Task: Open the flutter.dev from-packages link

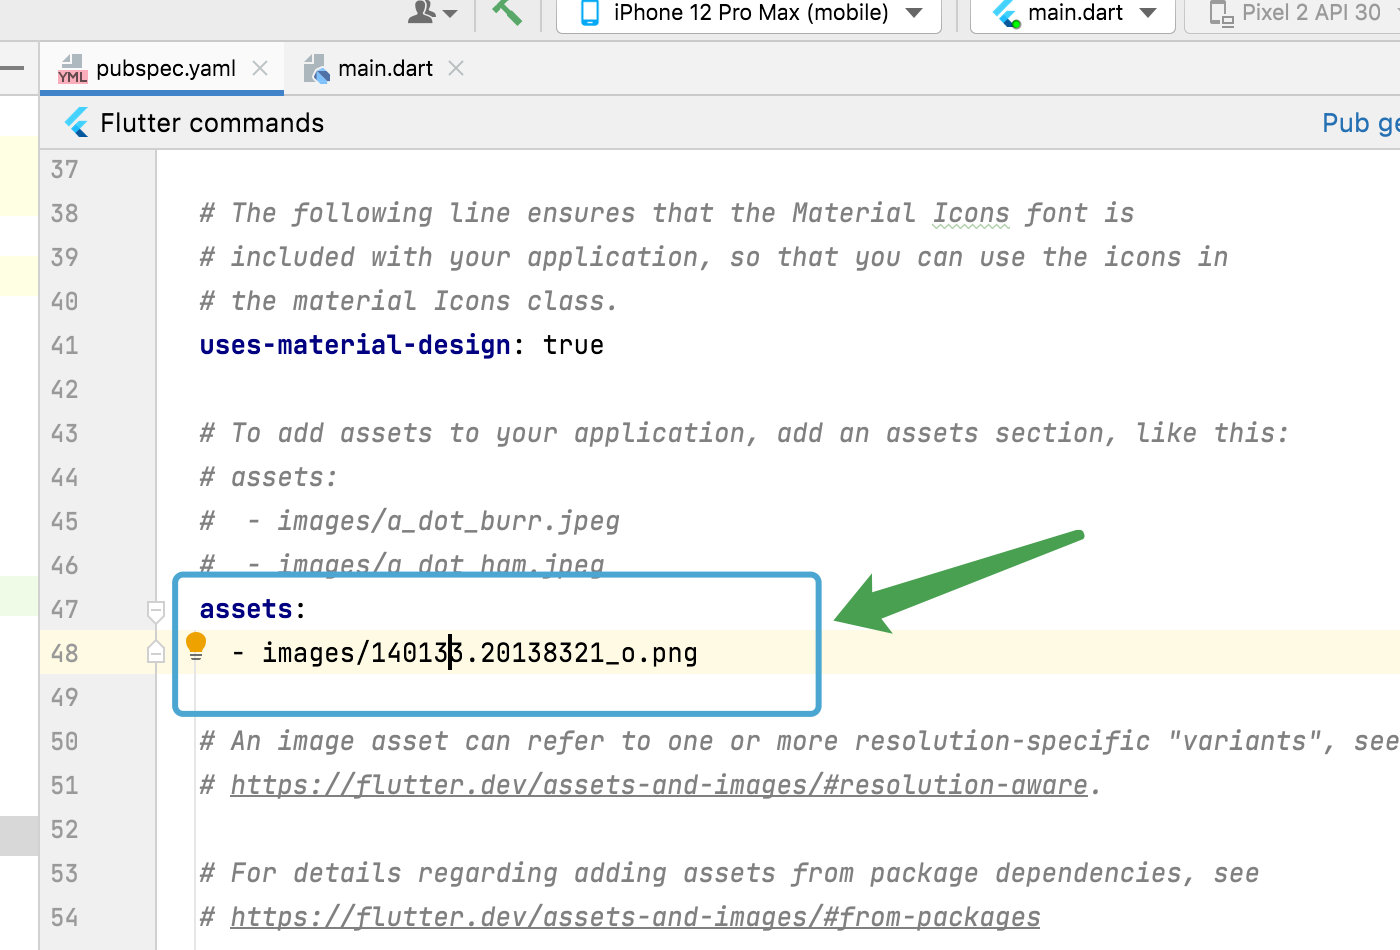Action: click(x=635, y=917)
